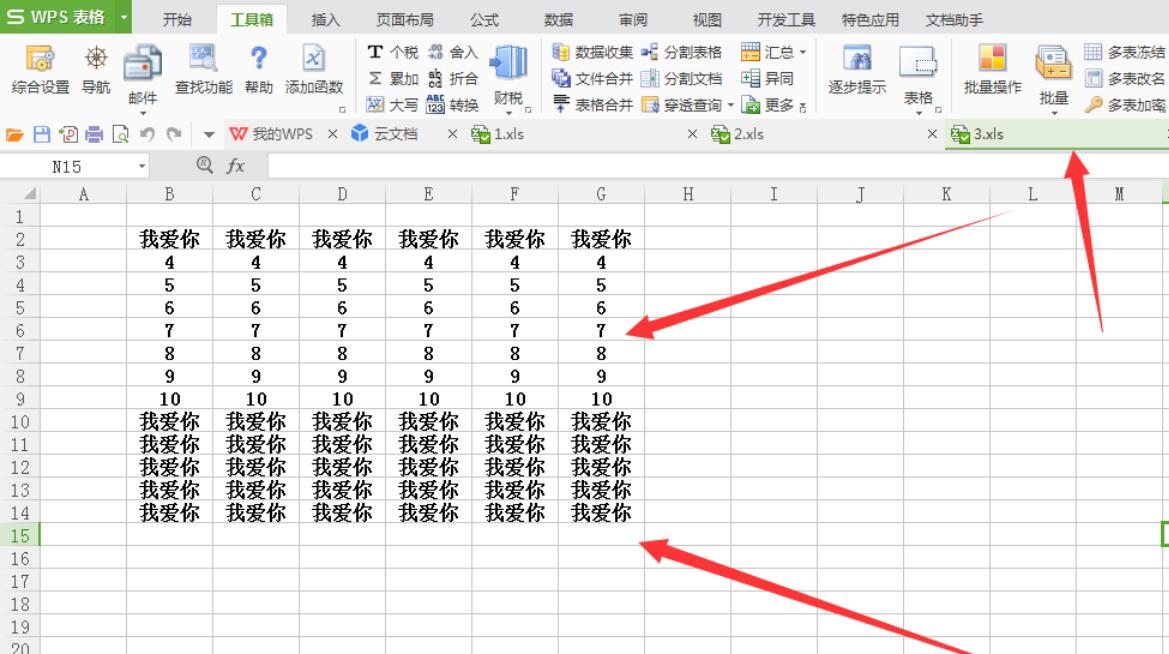Open the 综合设置 settings icon
Image resolution: width=1169 pixels, height=654 pixels.
coord(40,69)
